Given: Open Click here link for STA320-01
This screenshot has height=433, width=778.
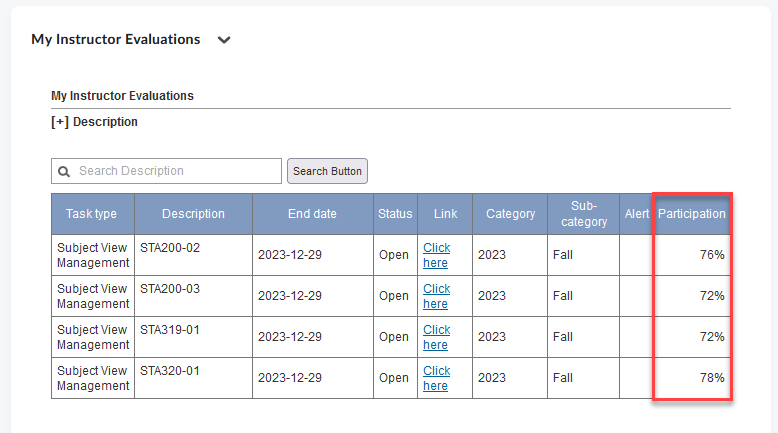Looking at the screenshot, I should (x=437, y=378).
